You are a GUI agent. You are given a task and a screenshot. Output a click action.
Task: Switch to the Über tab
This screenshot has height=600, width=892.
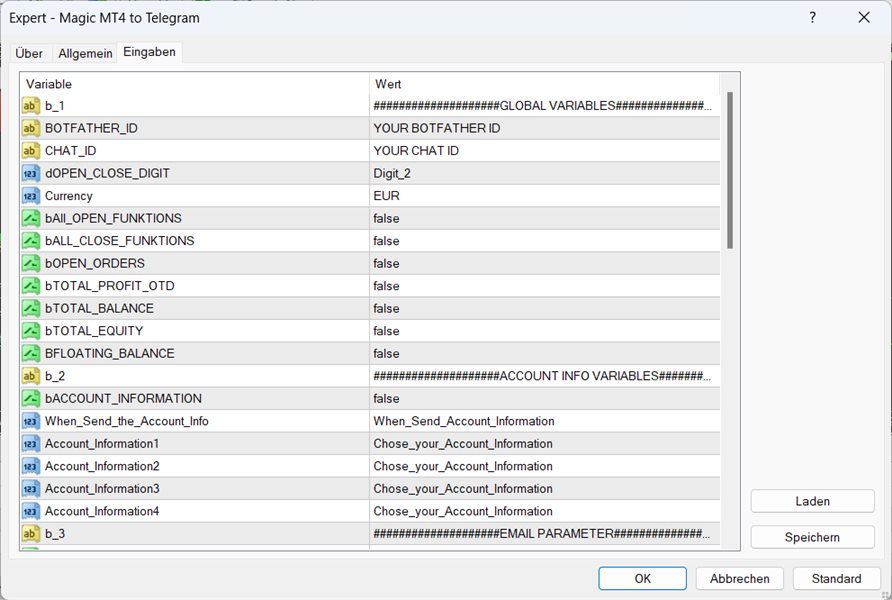(29, 53)
